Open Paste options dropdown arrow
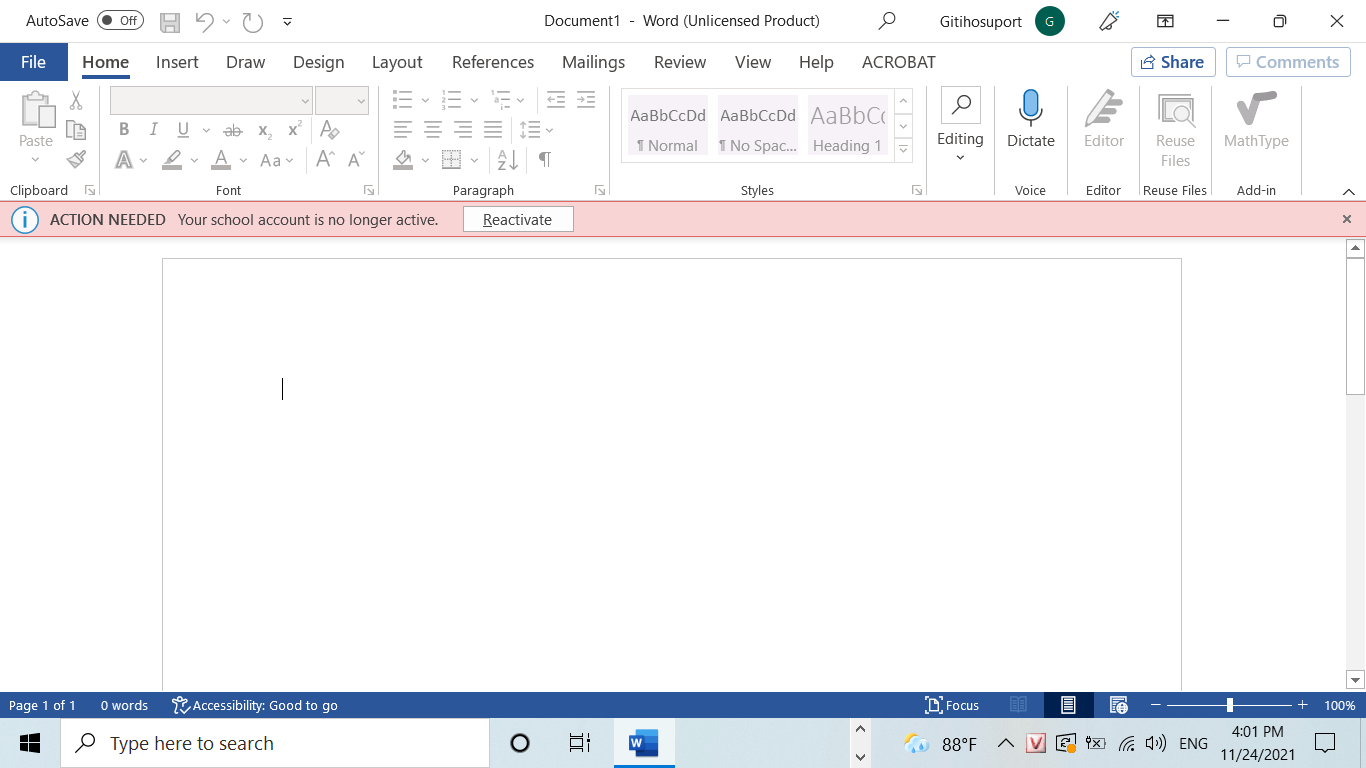Screen dimensions: 1366x768 coord(36,159)
